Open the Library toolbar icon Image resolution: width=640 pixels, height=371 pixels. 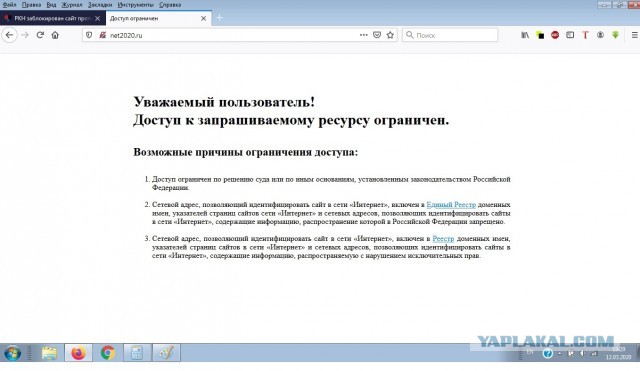coord(525,35)
